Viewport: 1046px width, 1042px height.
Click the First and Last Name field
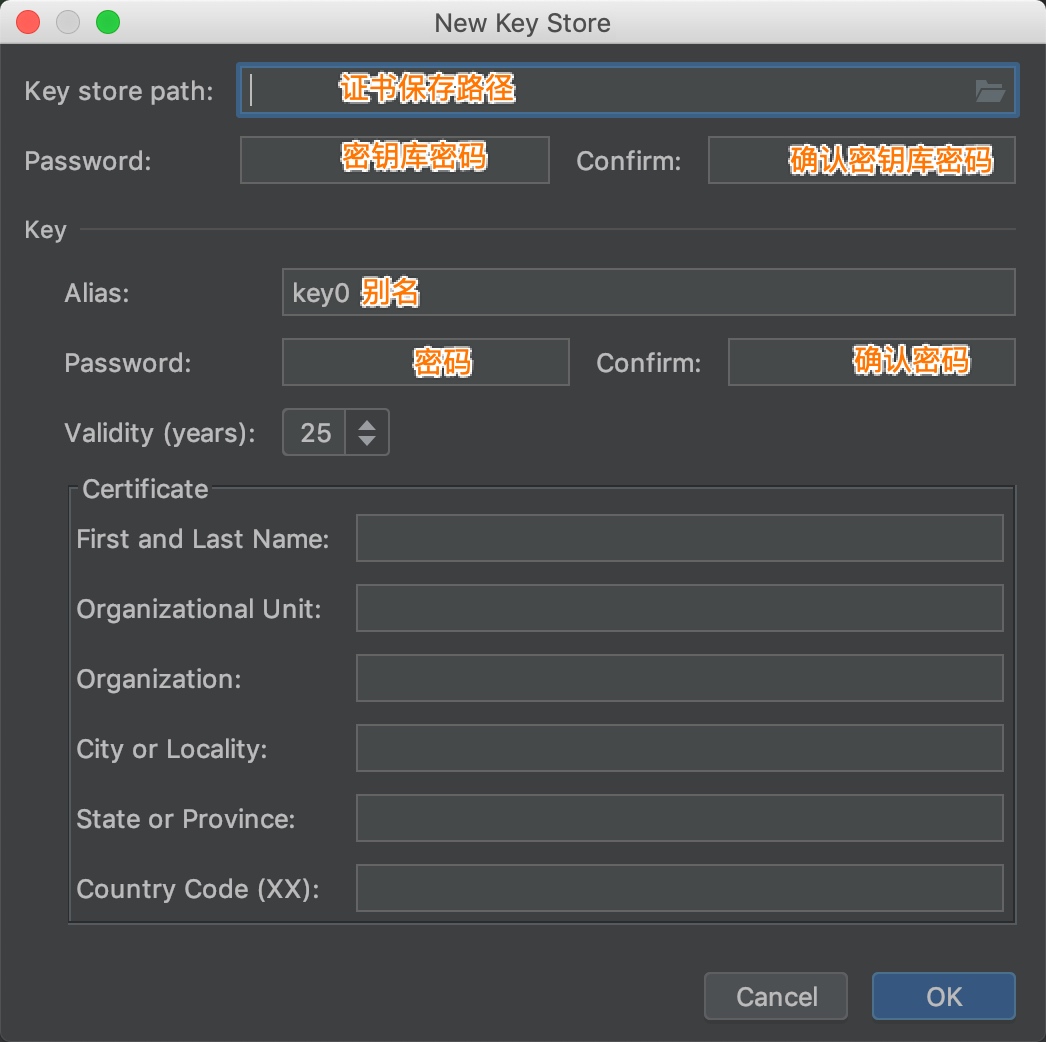pos(679,539)
